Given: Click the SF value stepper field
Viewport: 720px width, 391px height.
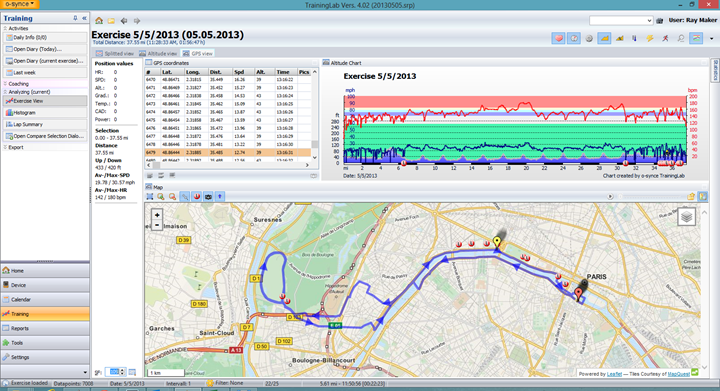Looking at the screenshot, I should click(x=115, y=372).
